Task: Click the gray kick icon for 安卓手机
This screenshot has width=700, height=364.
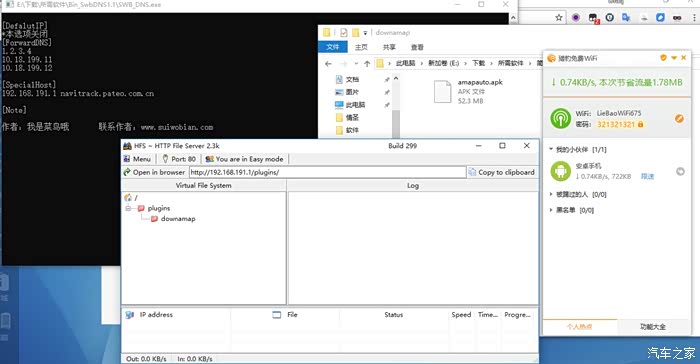Action: [x=680, y=172]
